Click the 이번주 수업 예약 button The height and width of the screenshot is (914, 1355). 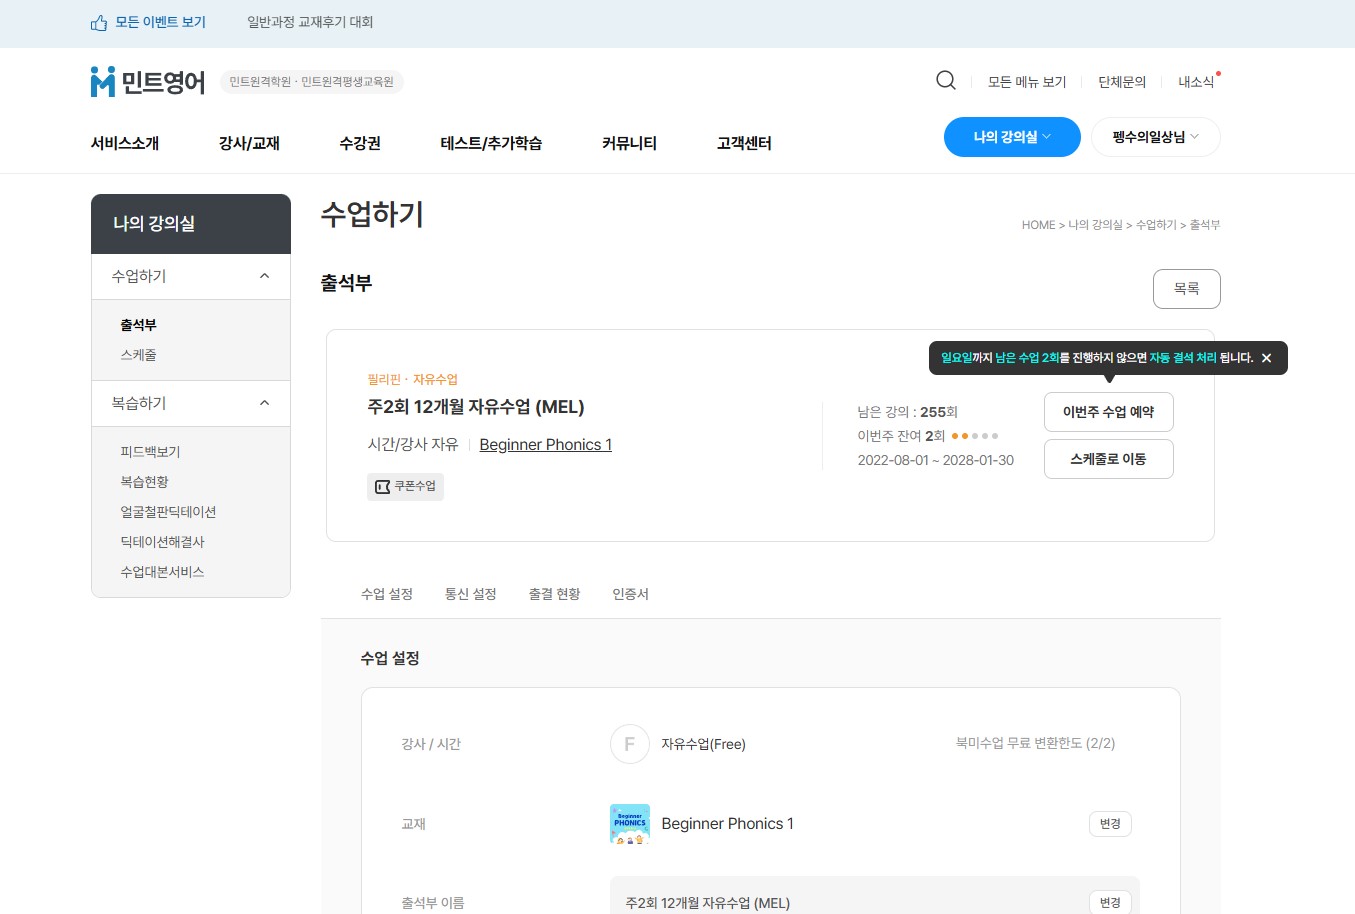tap(1108, 412)
